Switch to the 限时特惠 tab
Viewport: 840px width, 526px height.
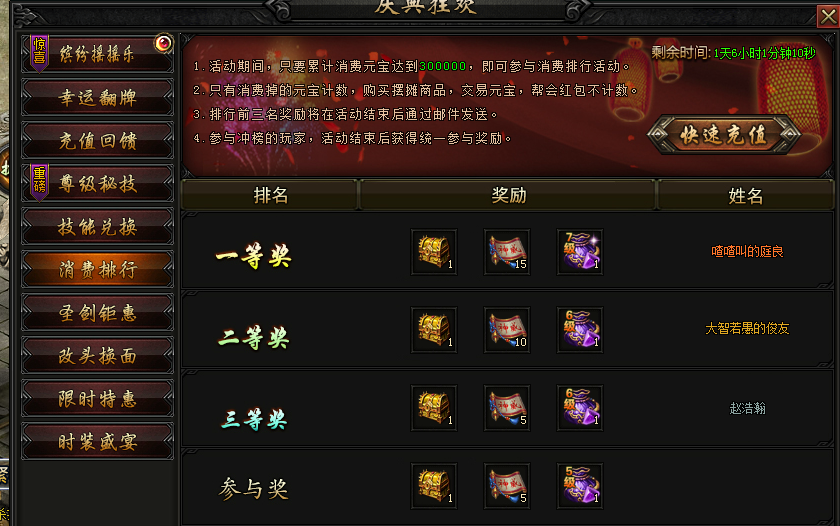(98, 399)
